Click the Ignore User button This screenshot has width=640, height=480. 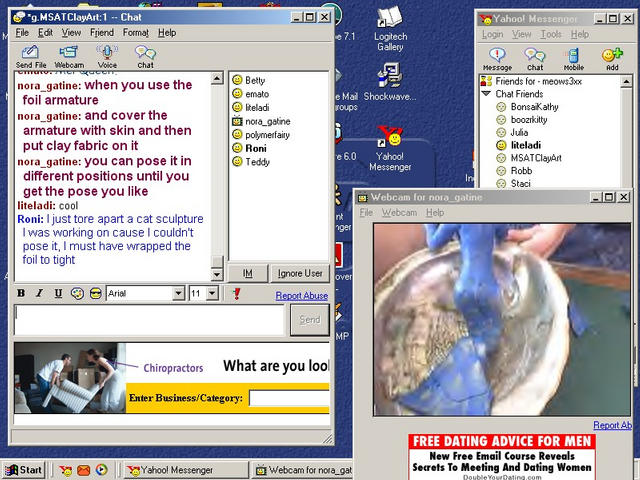[300, 273]
